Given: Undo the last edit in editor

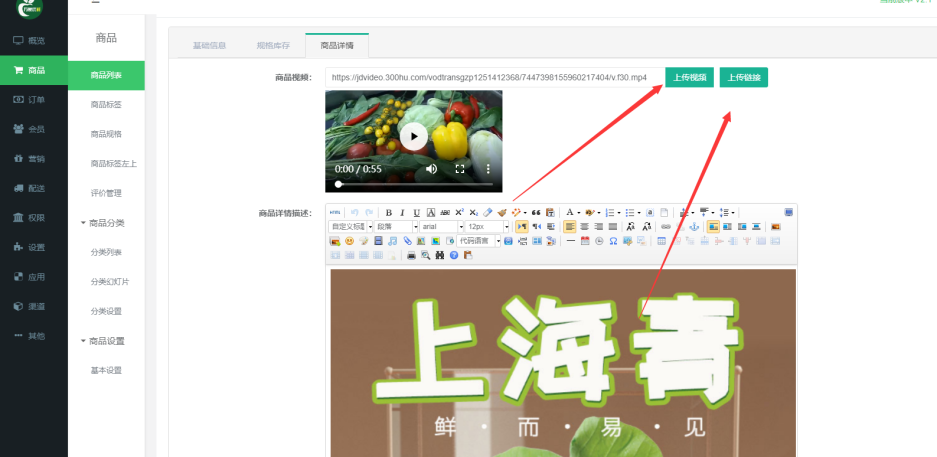Looking at the screenshot, I should tap(354, 213).
